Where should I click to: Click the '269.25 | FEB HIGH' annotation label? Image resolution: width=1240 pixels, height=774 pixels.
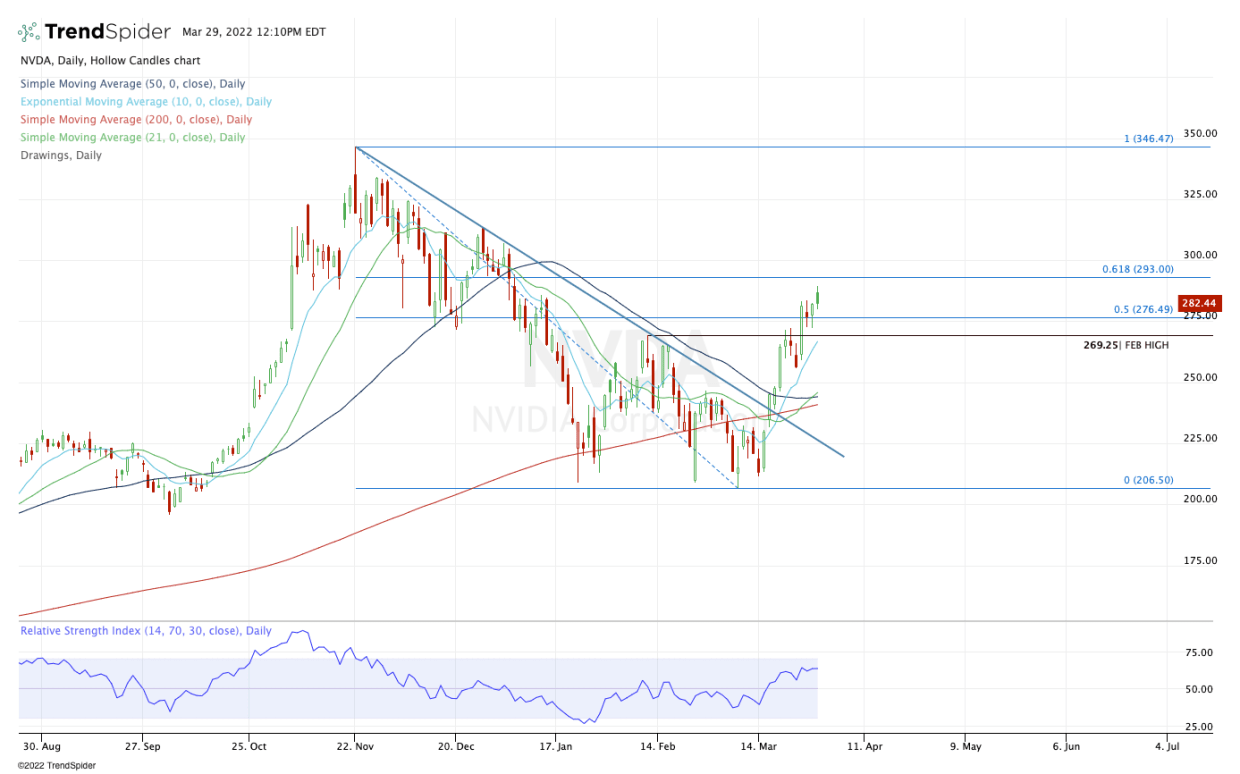tap(1126, 345)
